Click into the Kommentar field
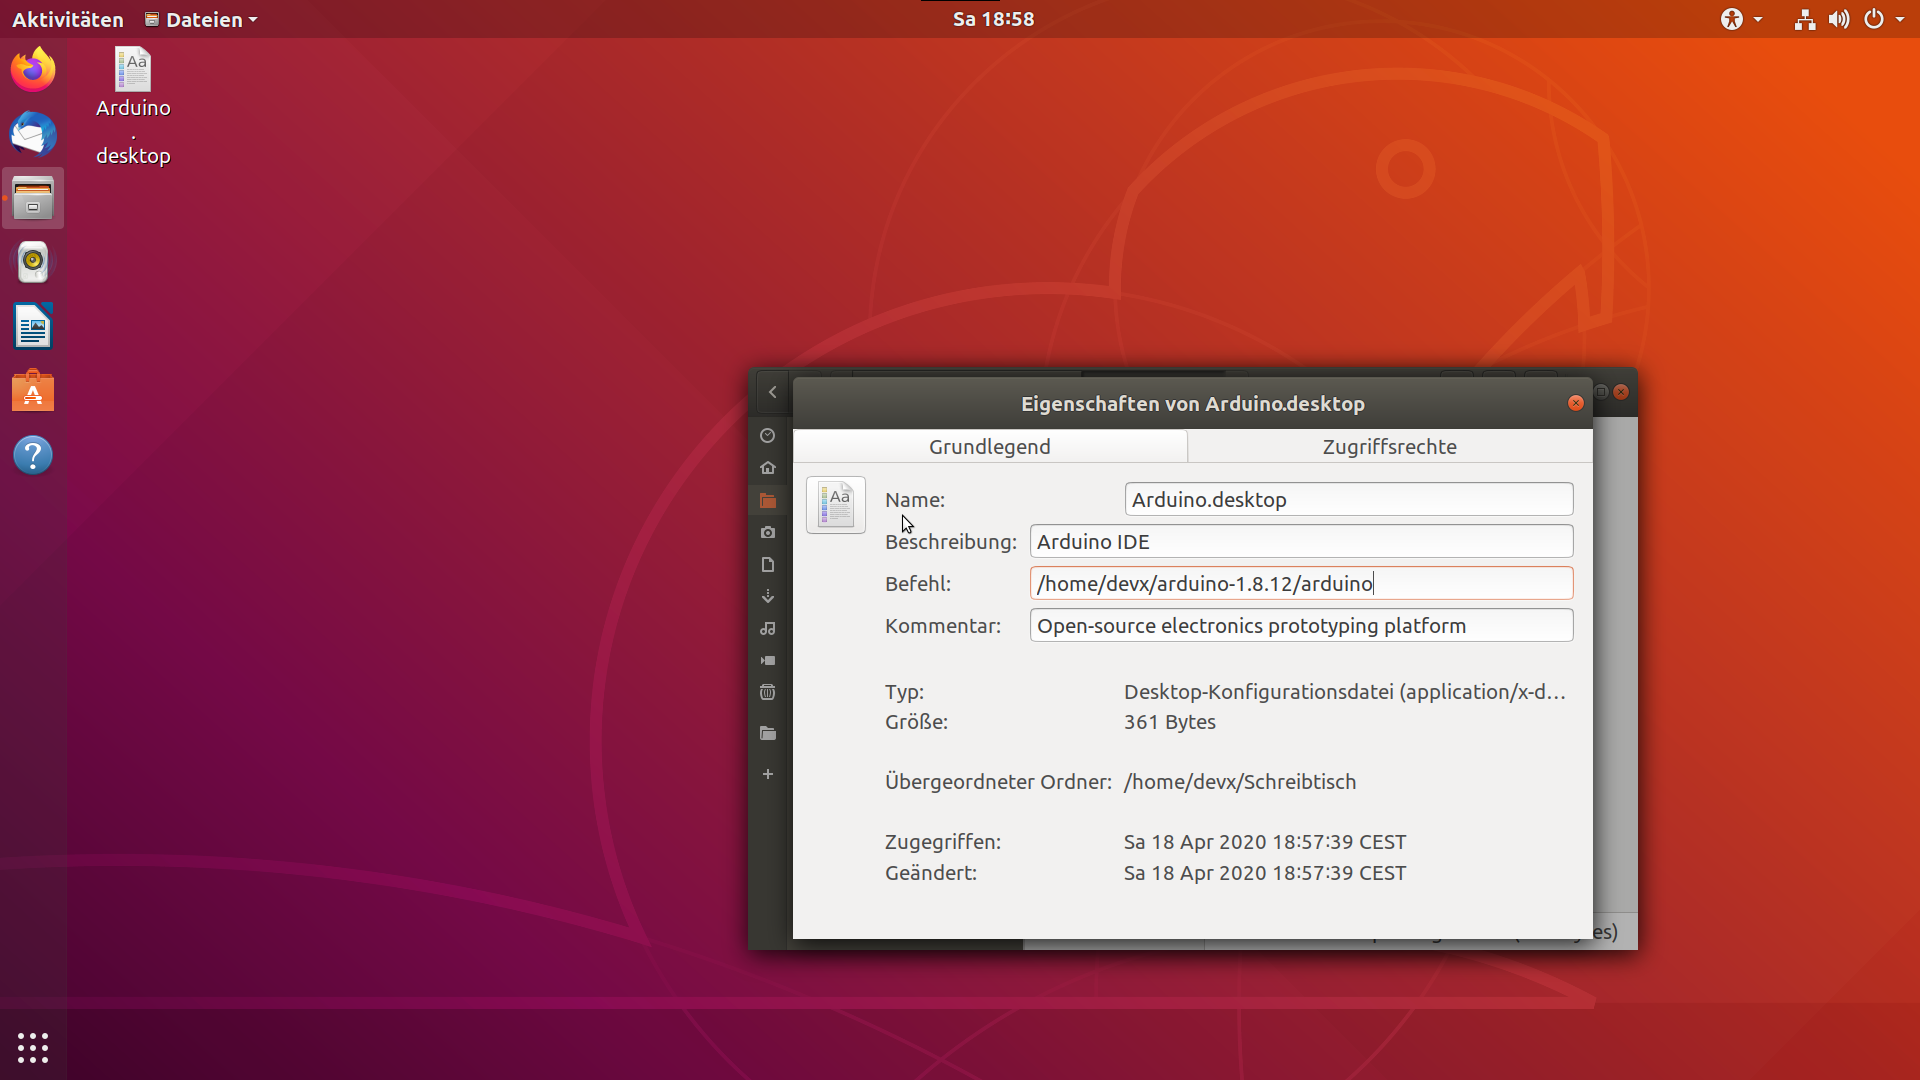 pos(1301,625)
